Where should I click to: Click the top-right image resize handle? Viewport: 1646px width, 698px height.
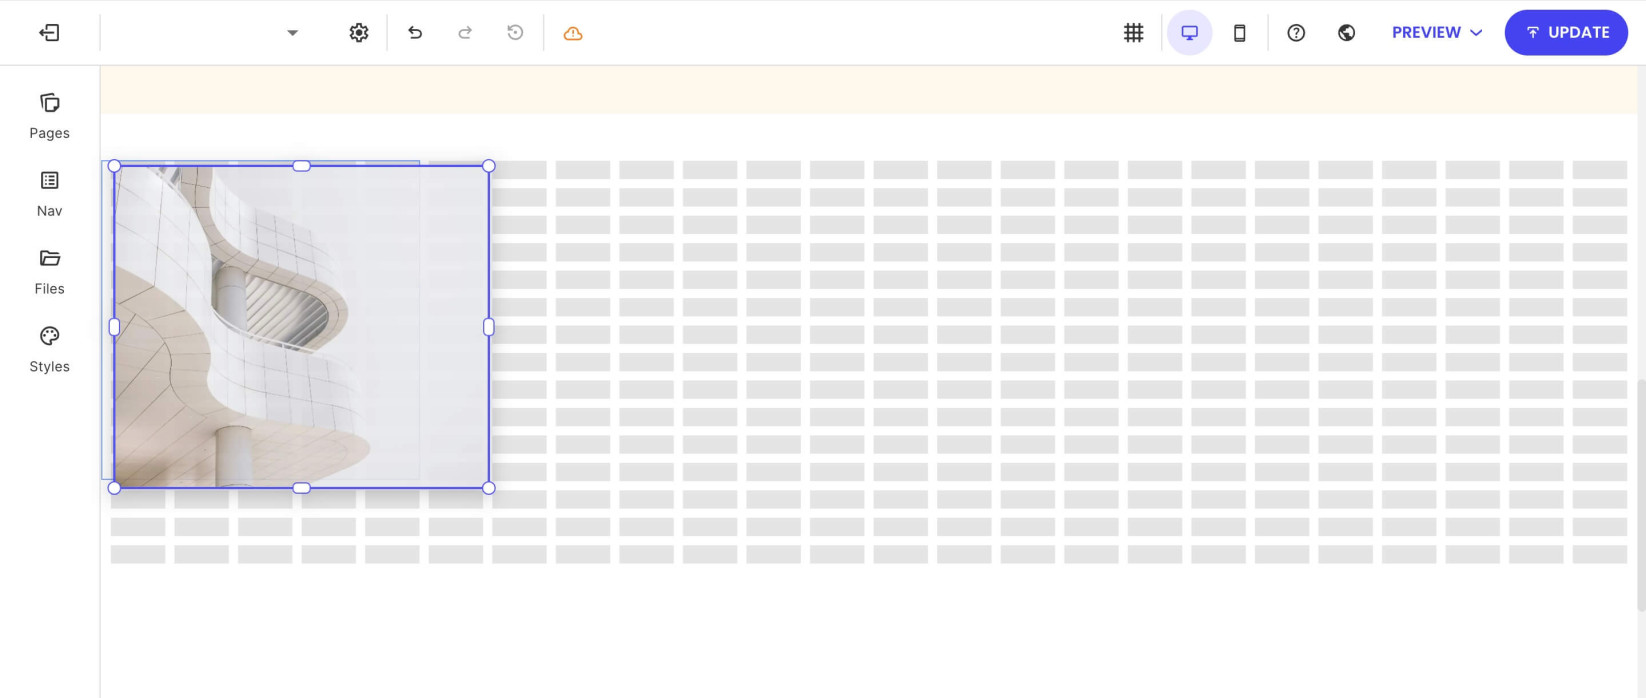489,166
